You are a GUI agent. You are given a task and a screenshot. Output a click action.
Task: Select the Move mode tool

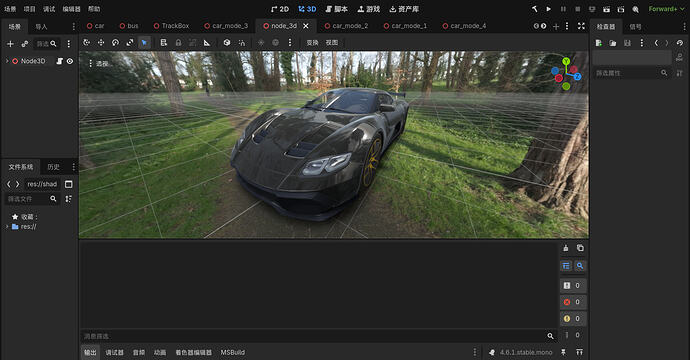pos(101,43)
